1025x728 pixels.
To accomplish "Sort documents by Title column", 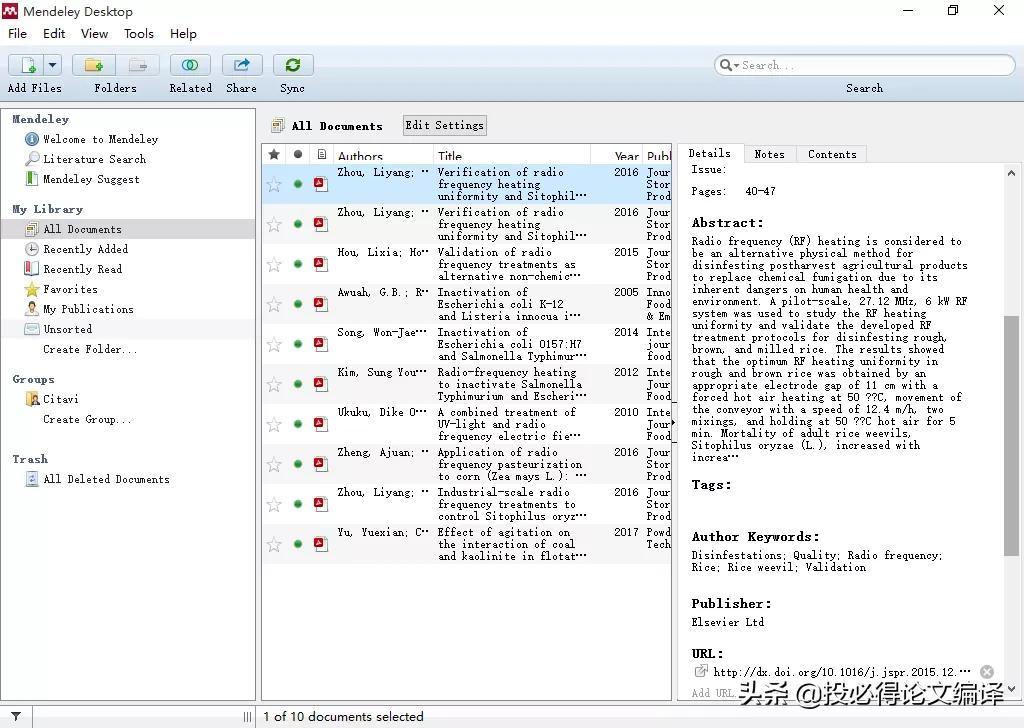I will coord(512,155).
